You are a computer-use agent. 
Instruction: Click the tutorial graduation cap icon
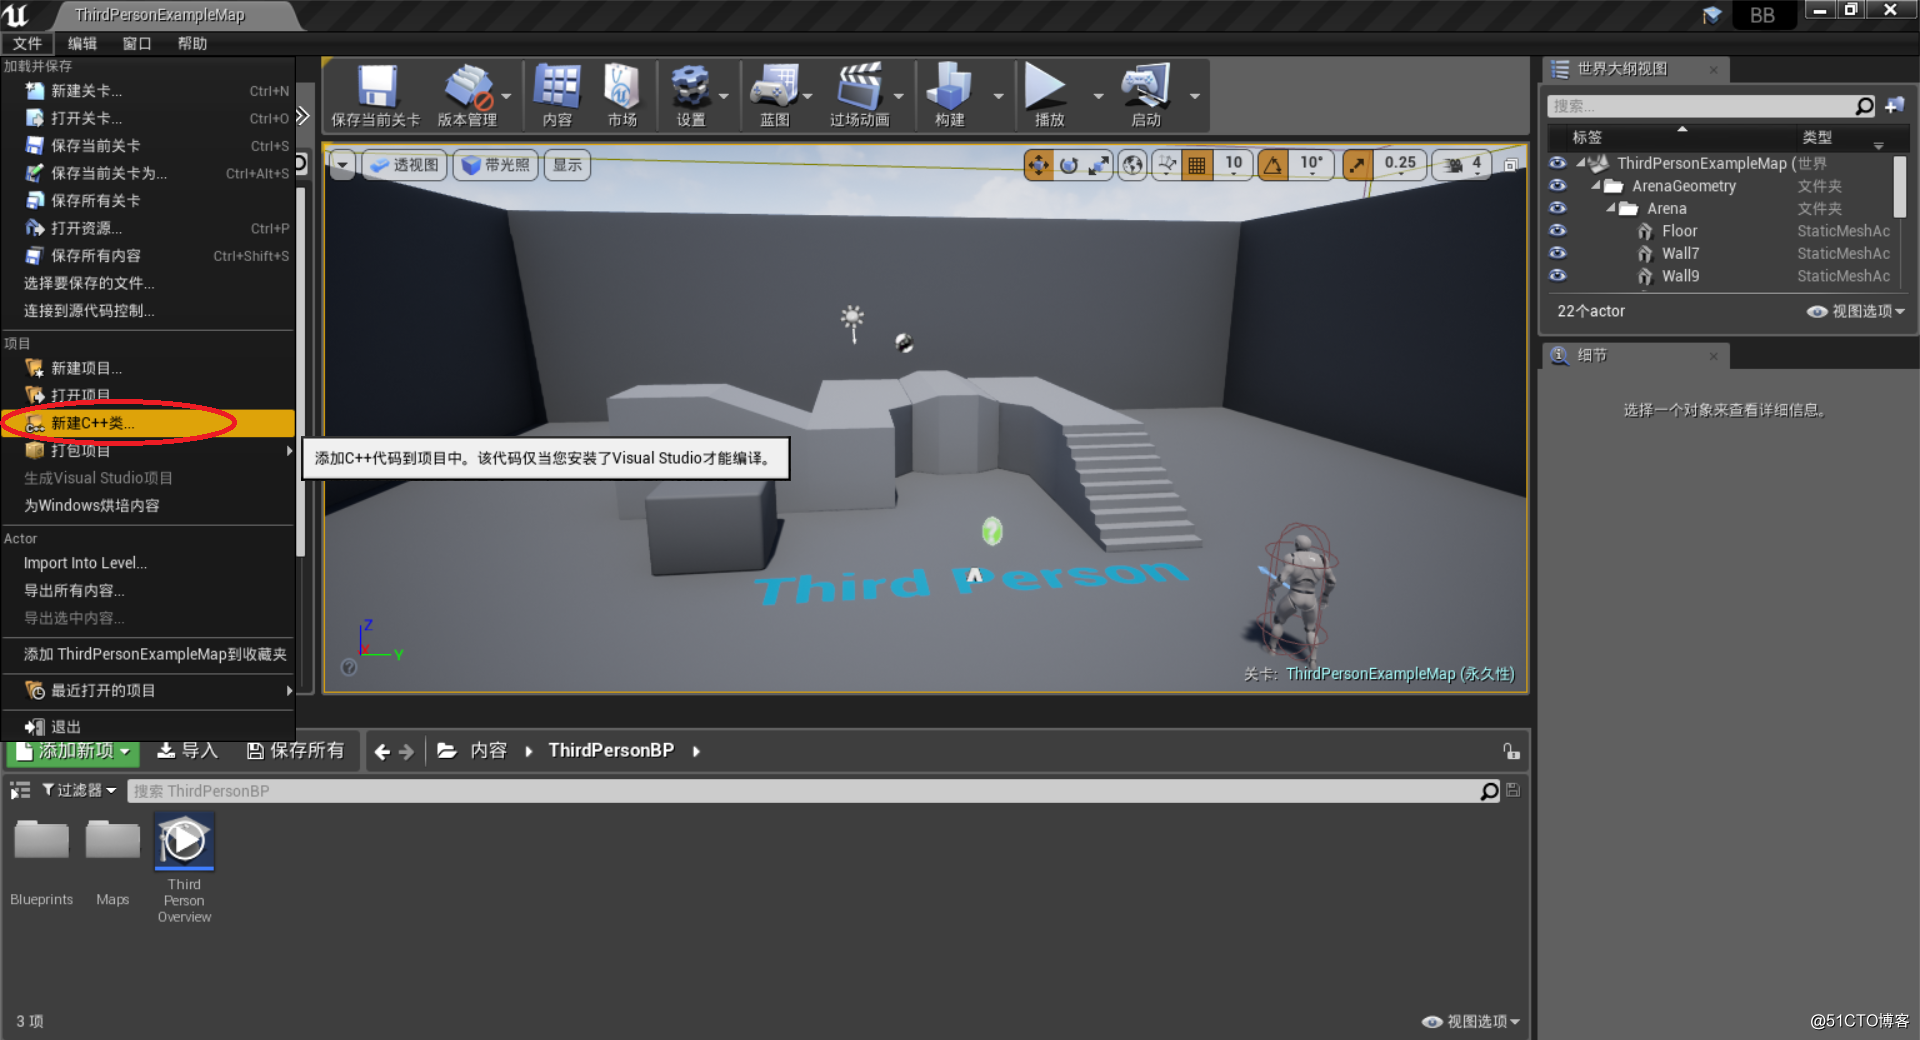pos(1712,15)
